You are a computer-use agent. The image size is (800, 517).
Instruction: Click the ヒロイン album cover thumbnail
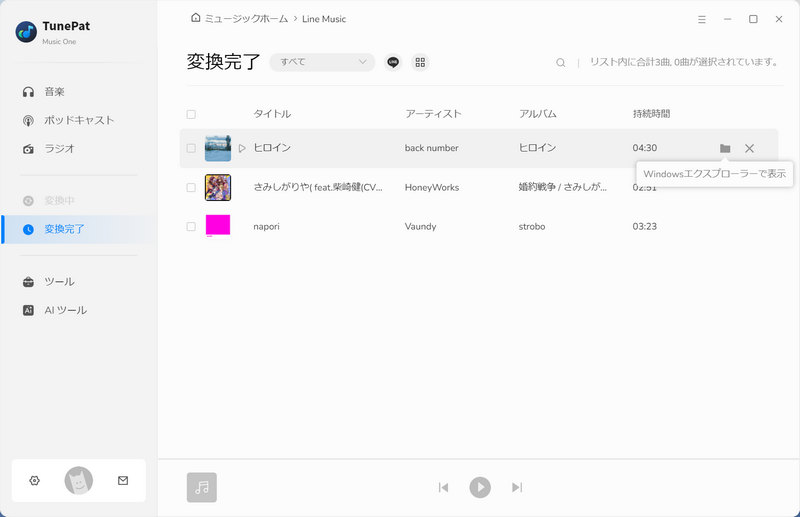(218, 149)
